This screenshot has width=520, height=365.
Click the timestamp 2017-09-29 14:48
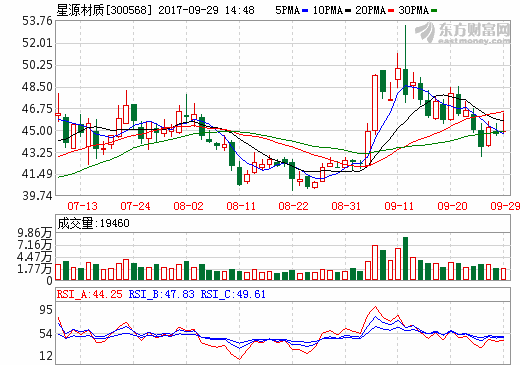(x=206, y=10)
